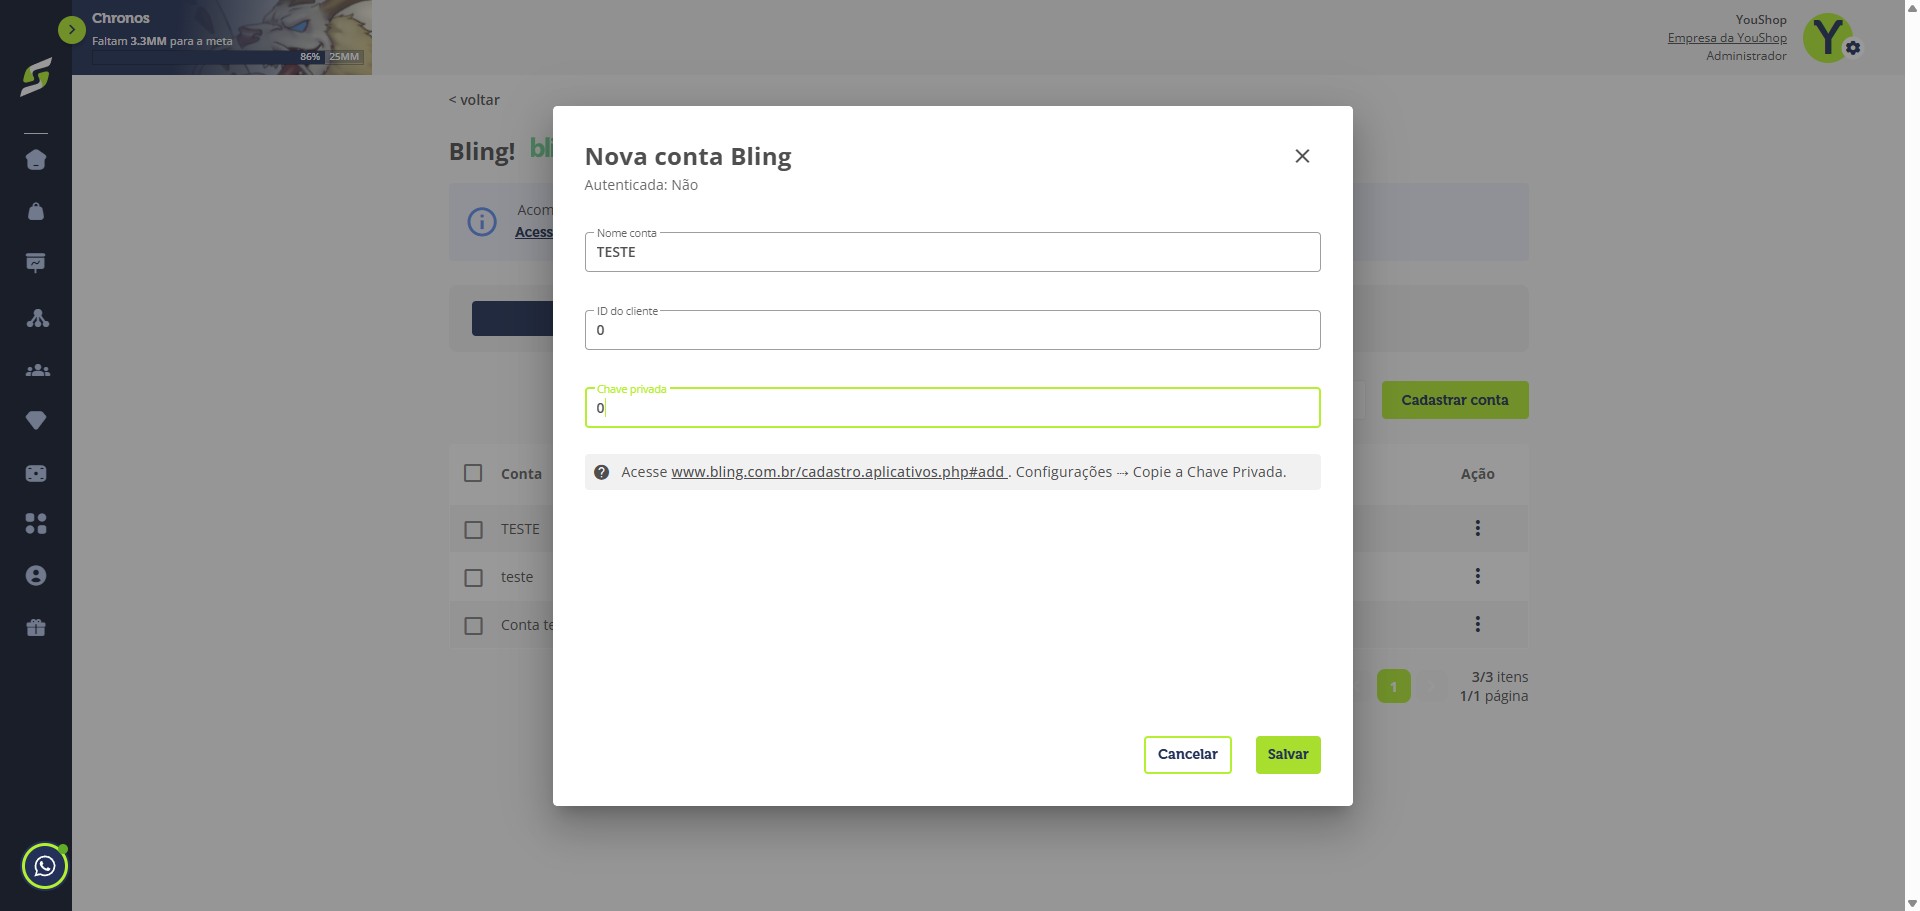Close the Nova conta Bling dialog
The image size is (1920, 911).
point(1302,156)
